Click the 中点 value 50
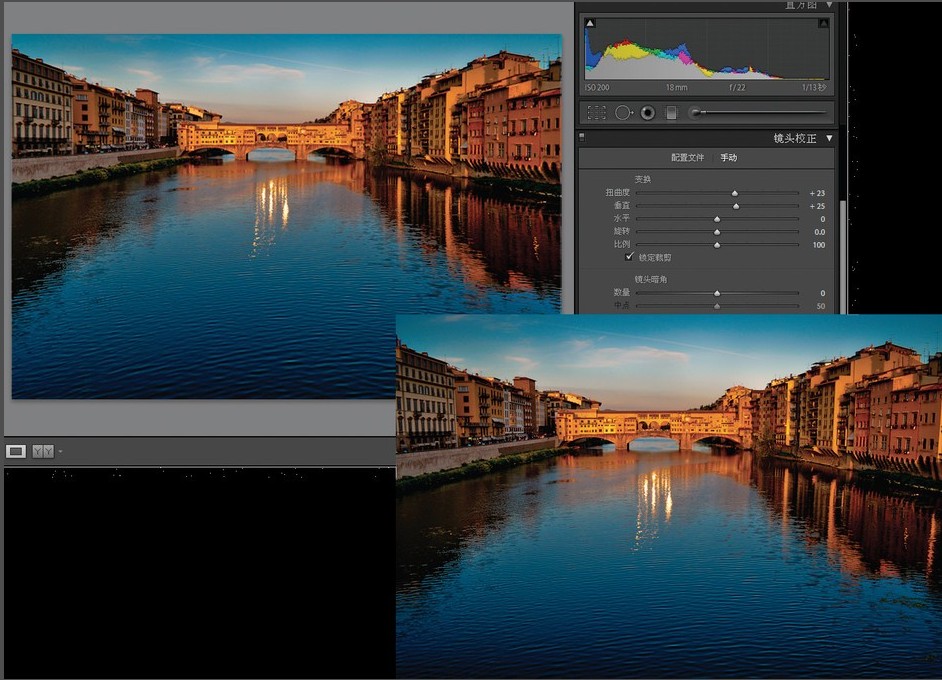Screen dimensions: 942x680 click(x=821, y=306)
